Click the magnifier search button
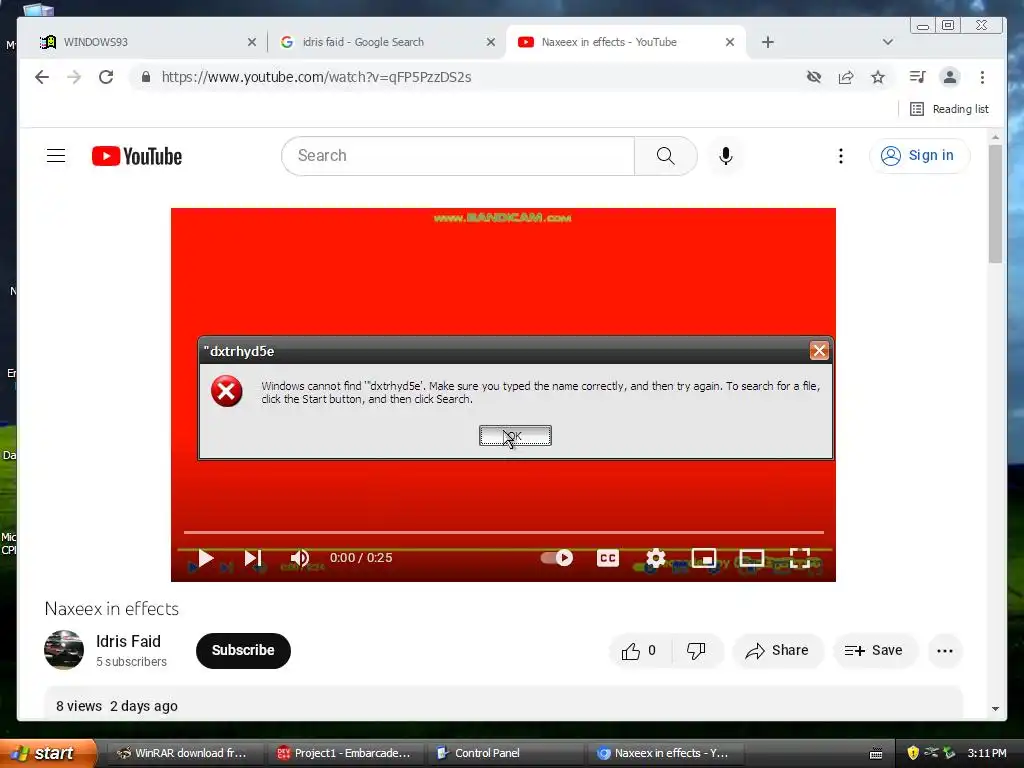This screenshot has width=1024, height=768. click(x=665, y=155)
